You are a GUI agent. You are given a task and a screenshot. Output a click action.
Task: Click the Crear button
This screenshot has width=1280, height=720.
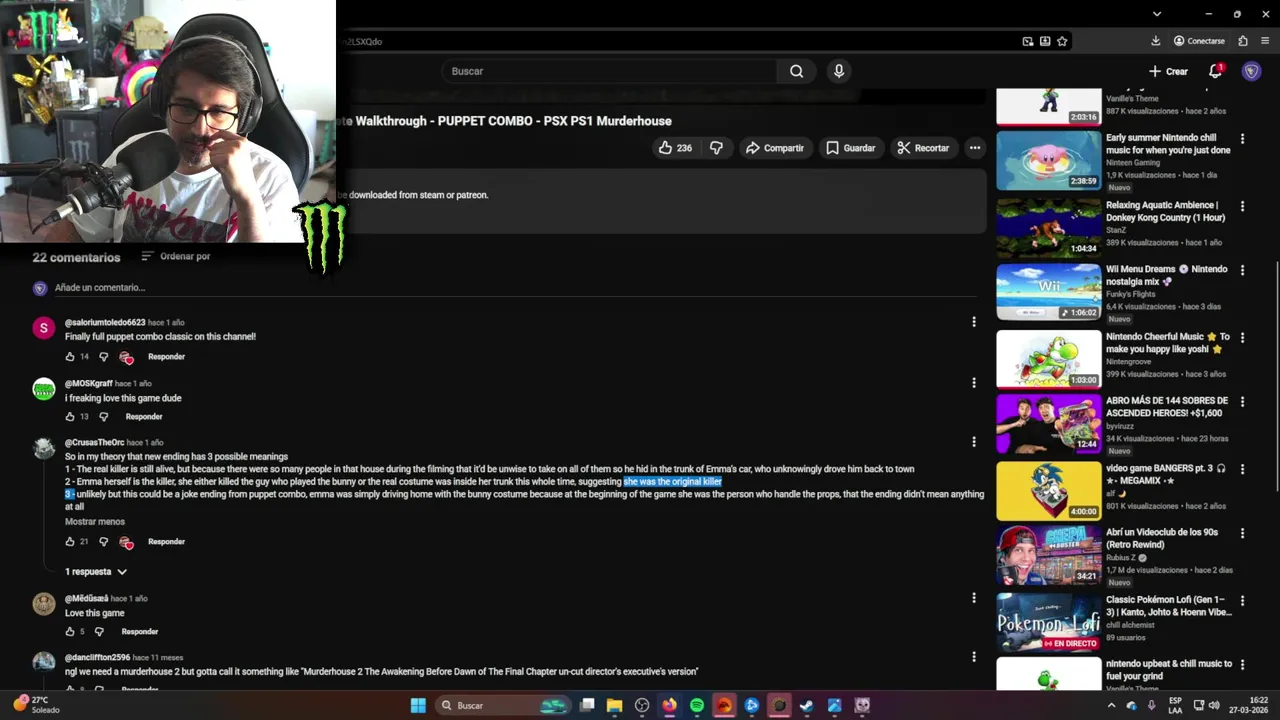(1168, 71)
